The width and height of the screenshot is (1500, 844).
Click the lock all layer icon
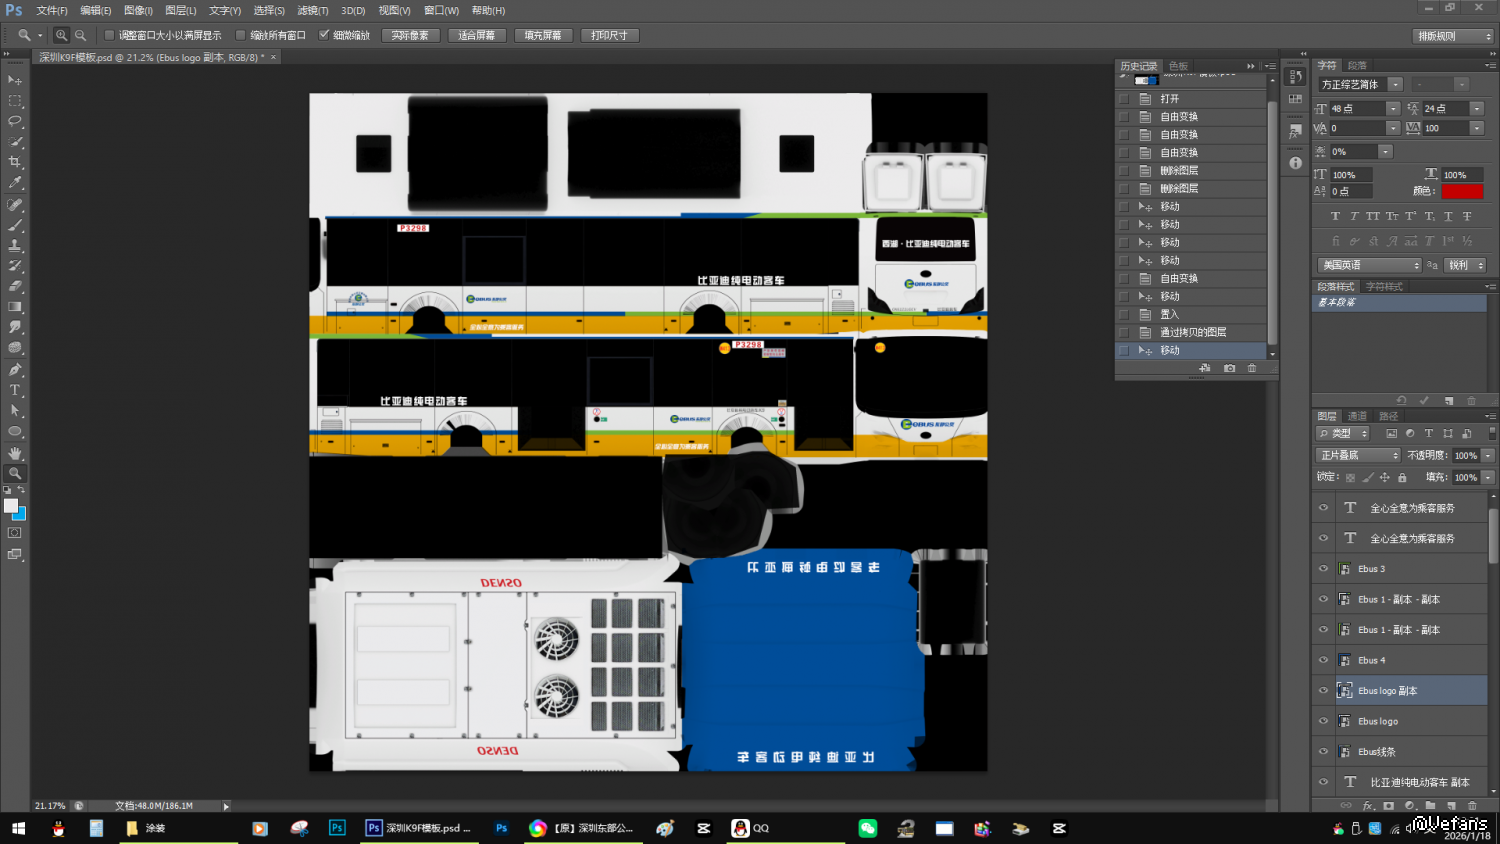coord(1402,478)
